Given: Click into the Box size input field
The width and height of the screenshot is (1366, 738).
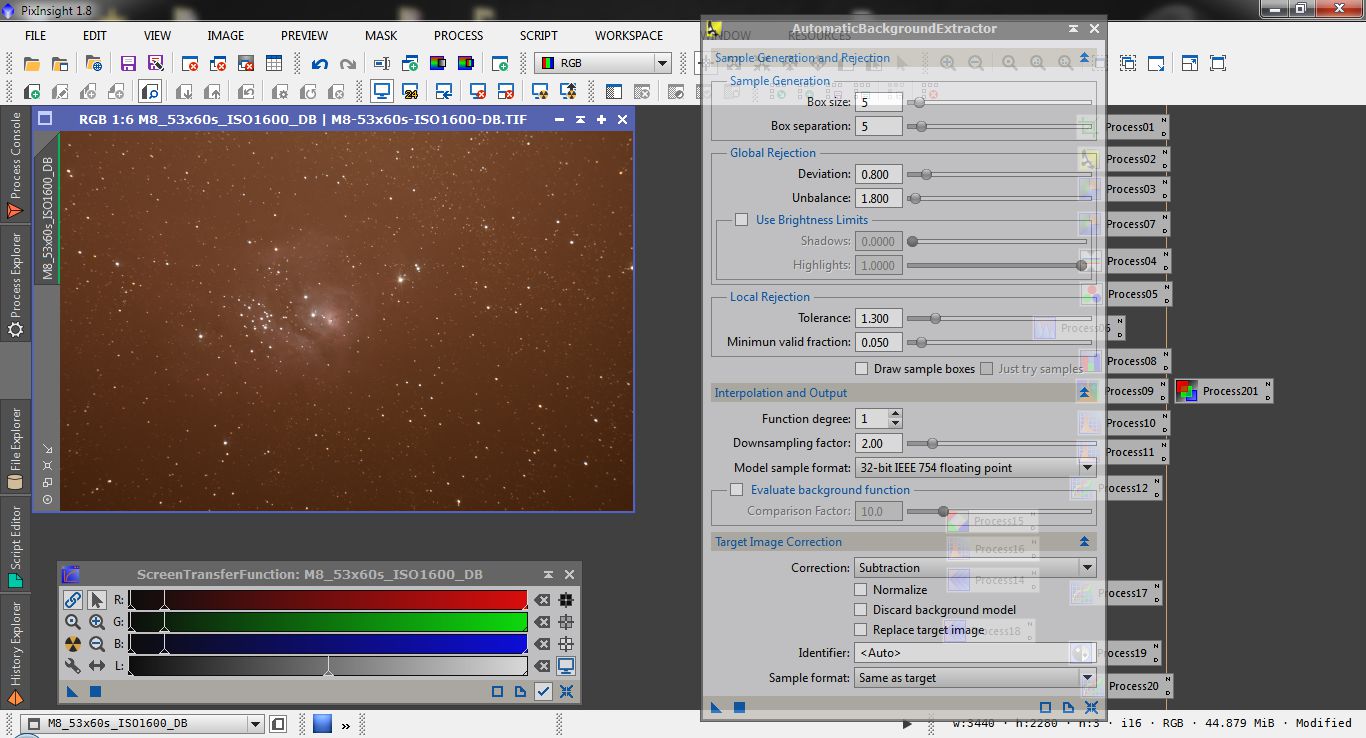Looking at the screenshot, I should click(x=878, y=102).
